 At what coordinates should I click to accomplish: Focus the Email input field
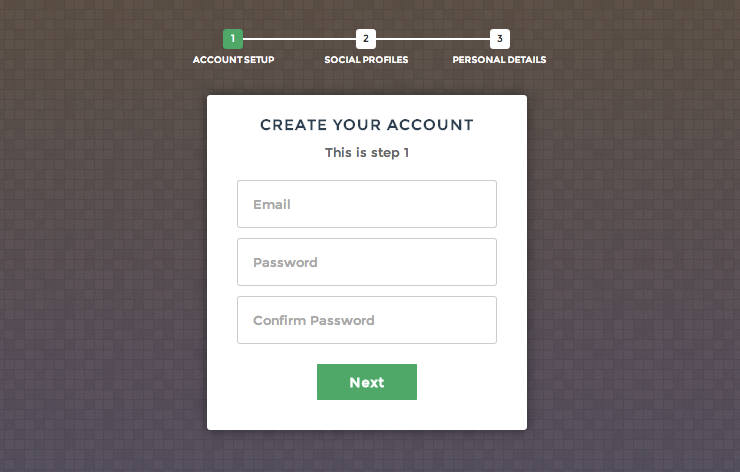(x=367, y=204)
